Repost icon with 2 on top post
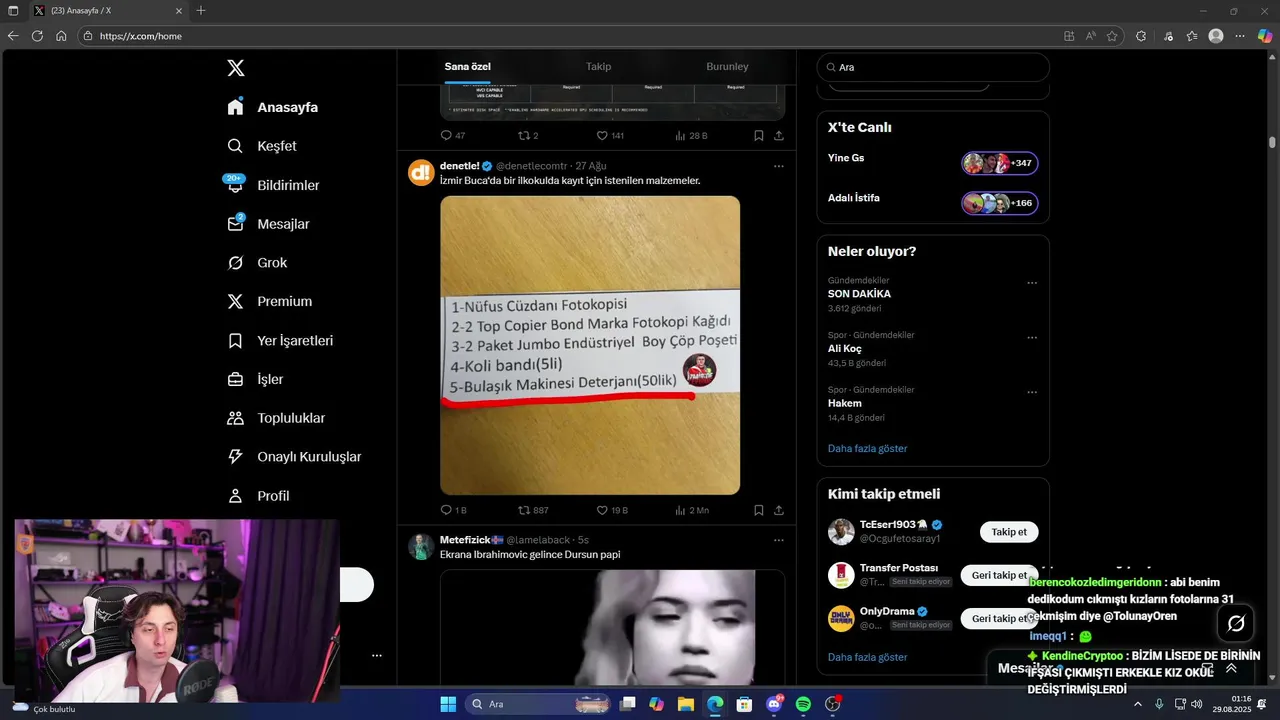This screenshot has height=720, width=1280. [x=523, y=135]
